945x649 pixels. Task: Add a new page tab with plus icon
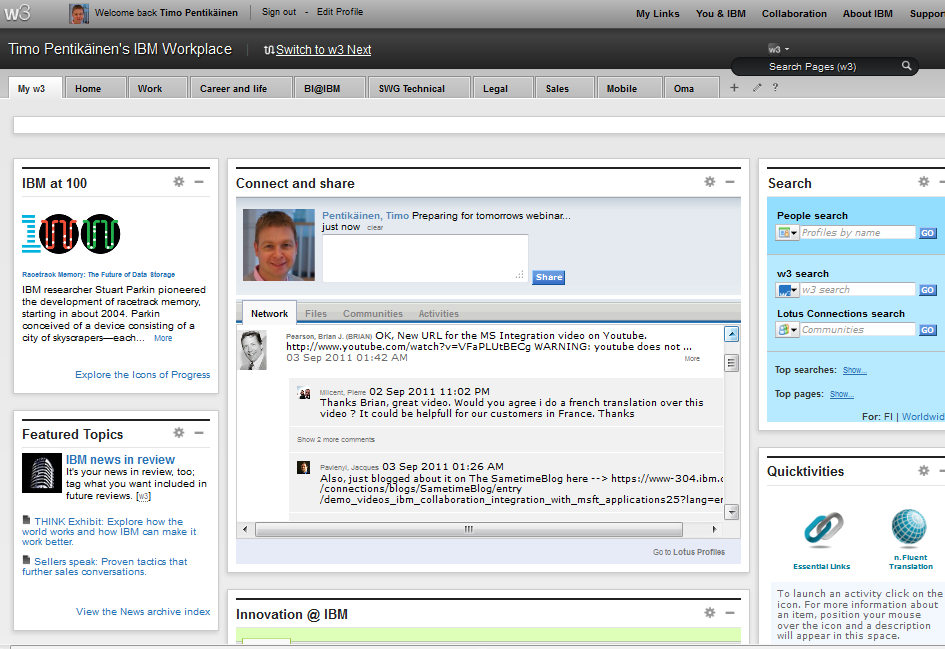(734, 88)
